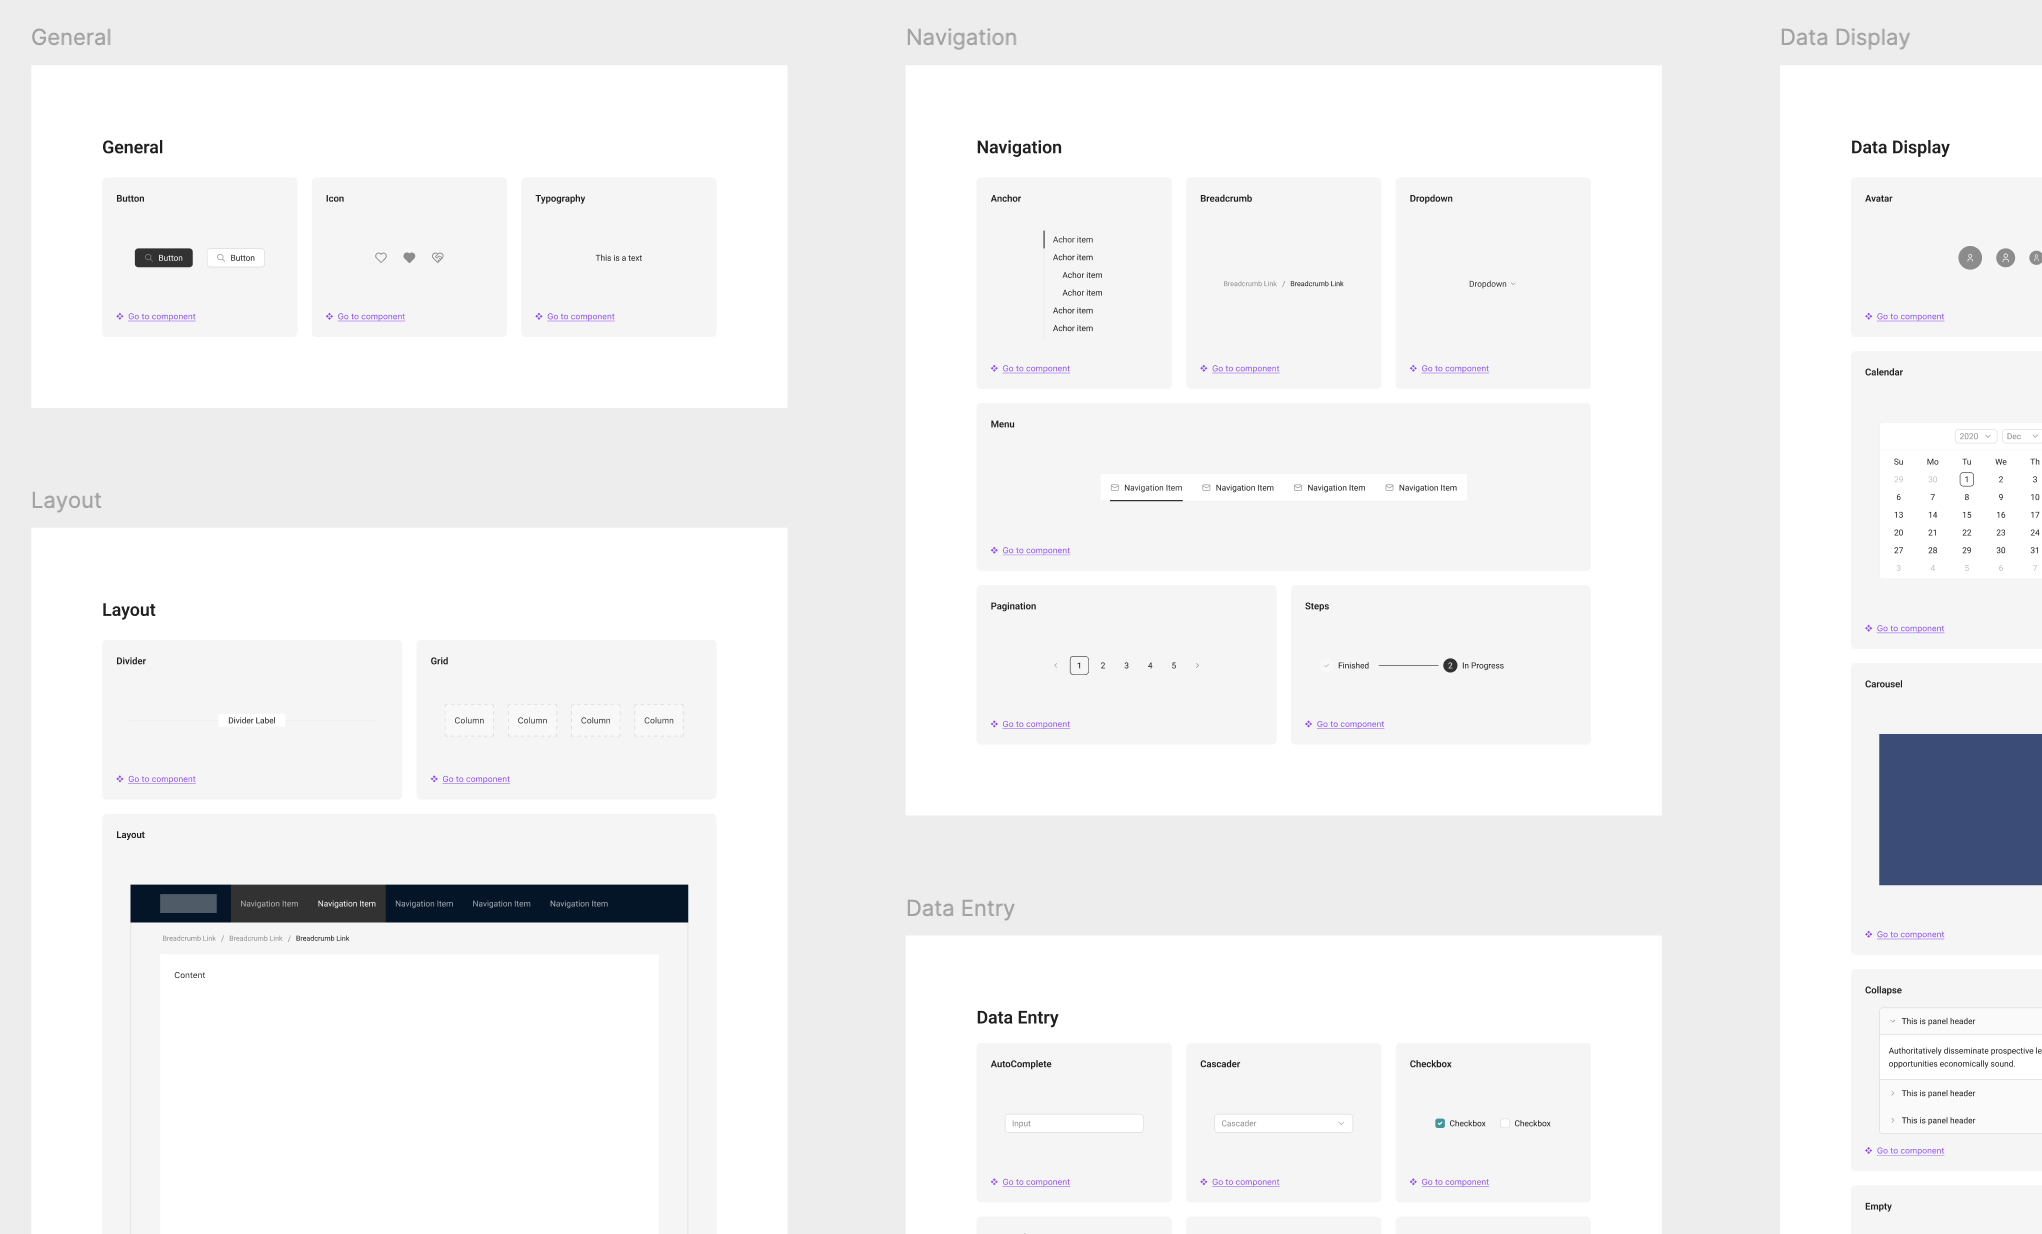
Task: Toggle the unchecked Checkbox in Checkbox card
Action: [1505, 1123]
